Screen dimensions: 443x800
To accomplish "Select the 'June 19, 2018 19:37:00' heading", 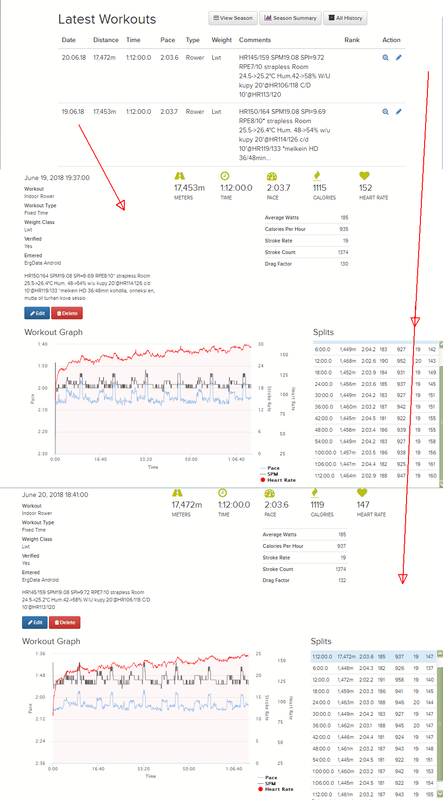I will tap(57, 178).
